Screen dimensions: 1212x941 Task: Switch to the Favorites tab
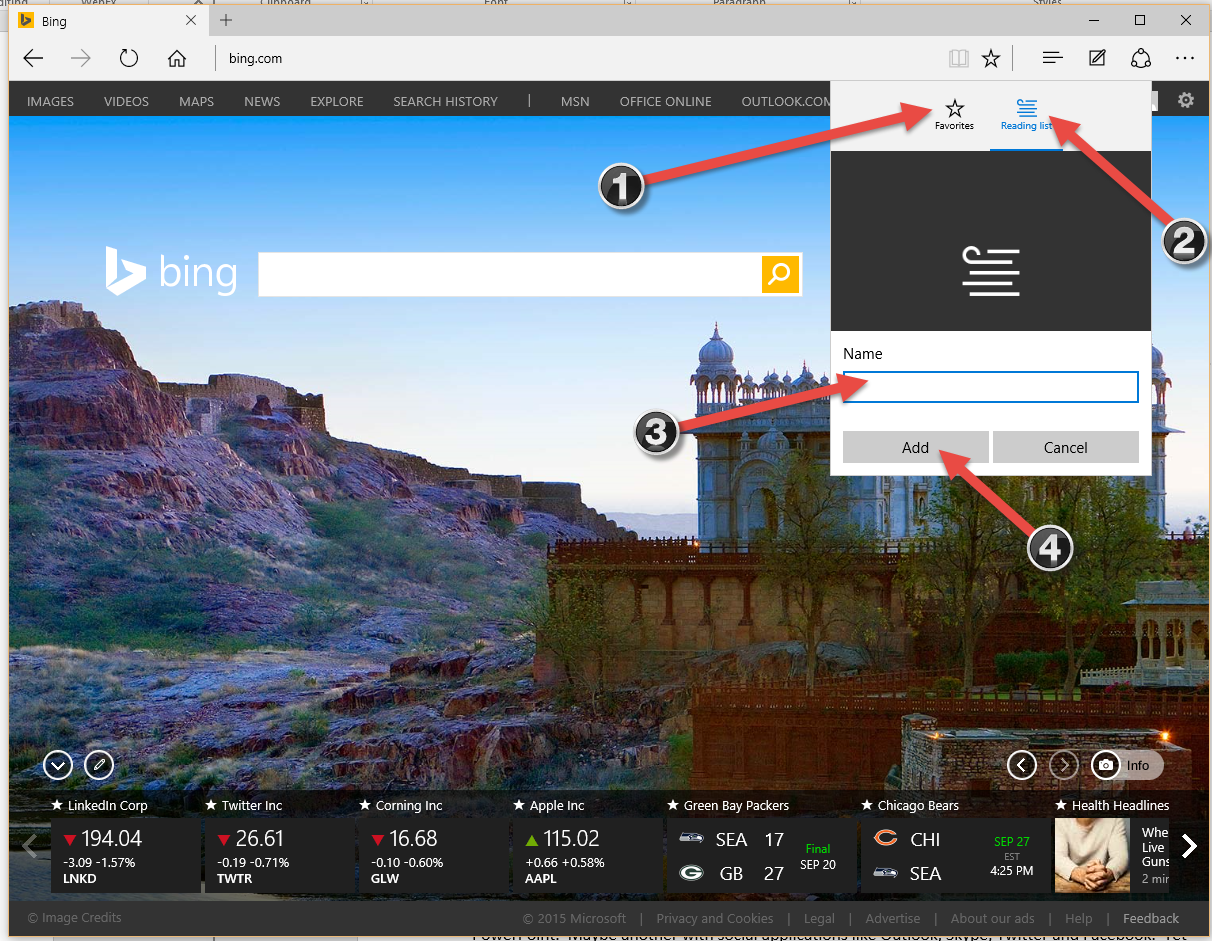click(x=954, y=113)
